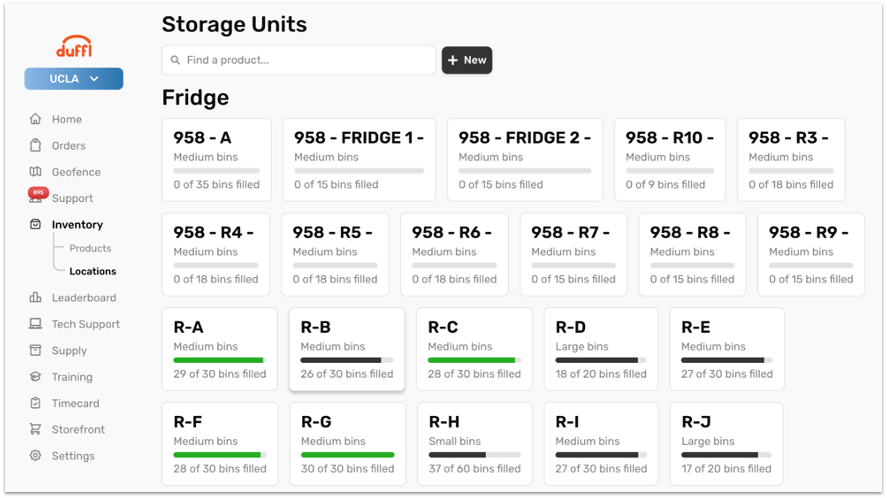Click the Orders lock icon
Image resolution: width=887 pixels, height=498 pixels.
[x=36, y=146]
